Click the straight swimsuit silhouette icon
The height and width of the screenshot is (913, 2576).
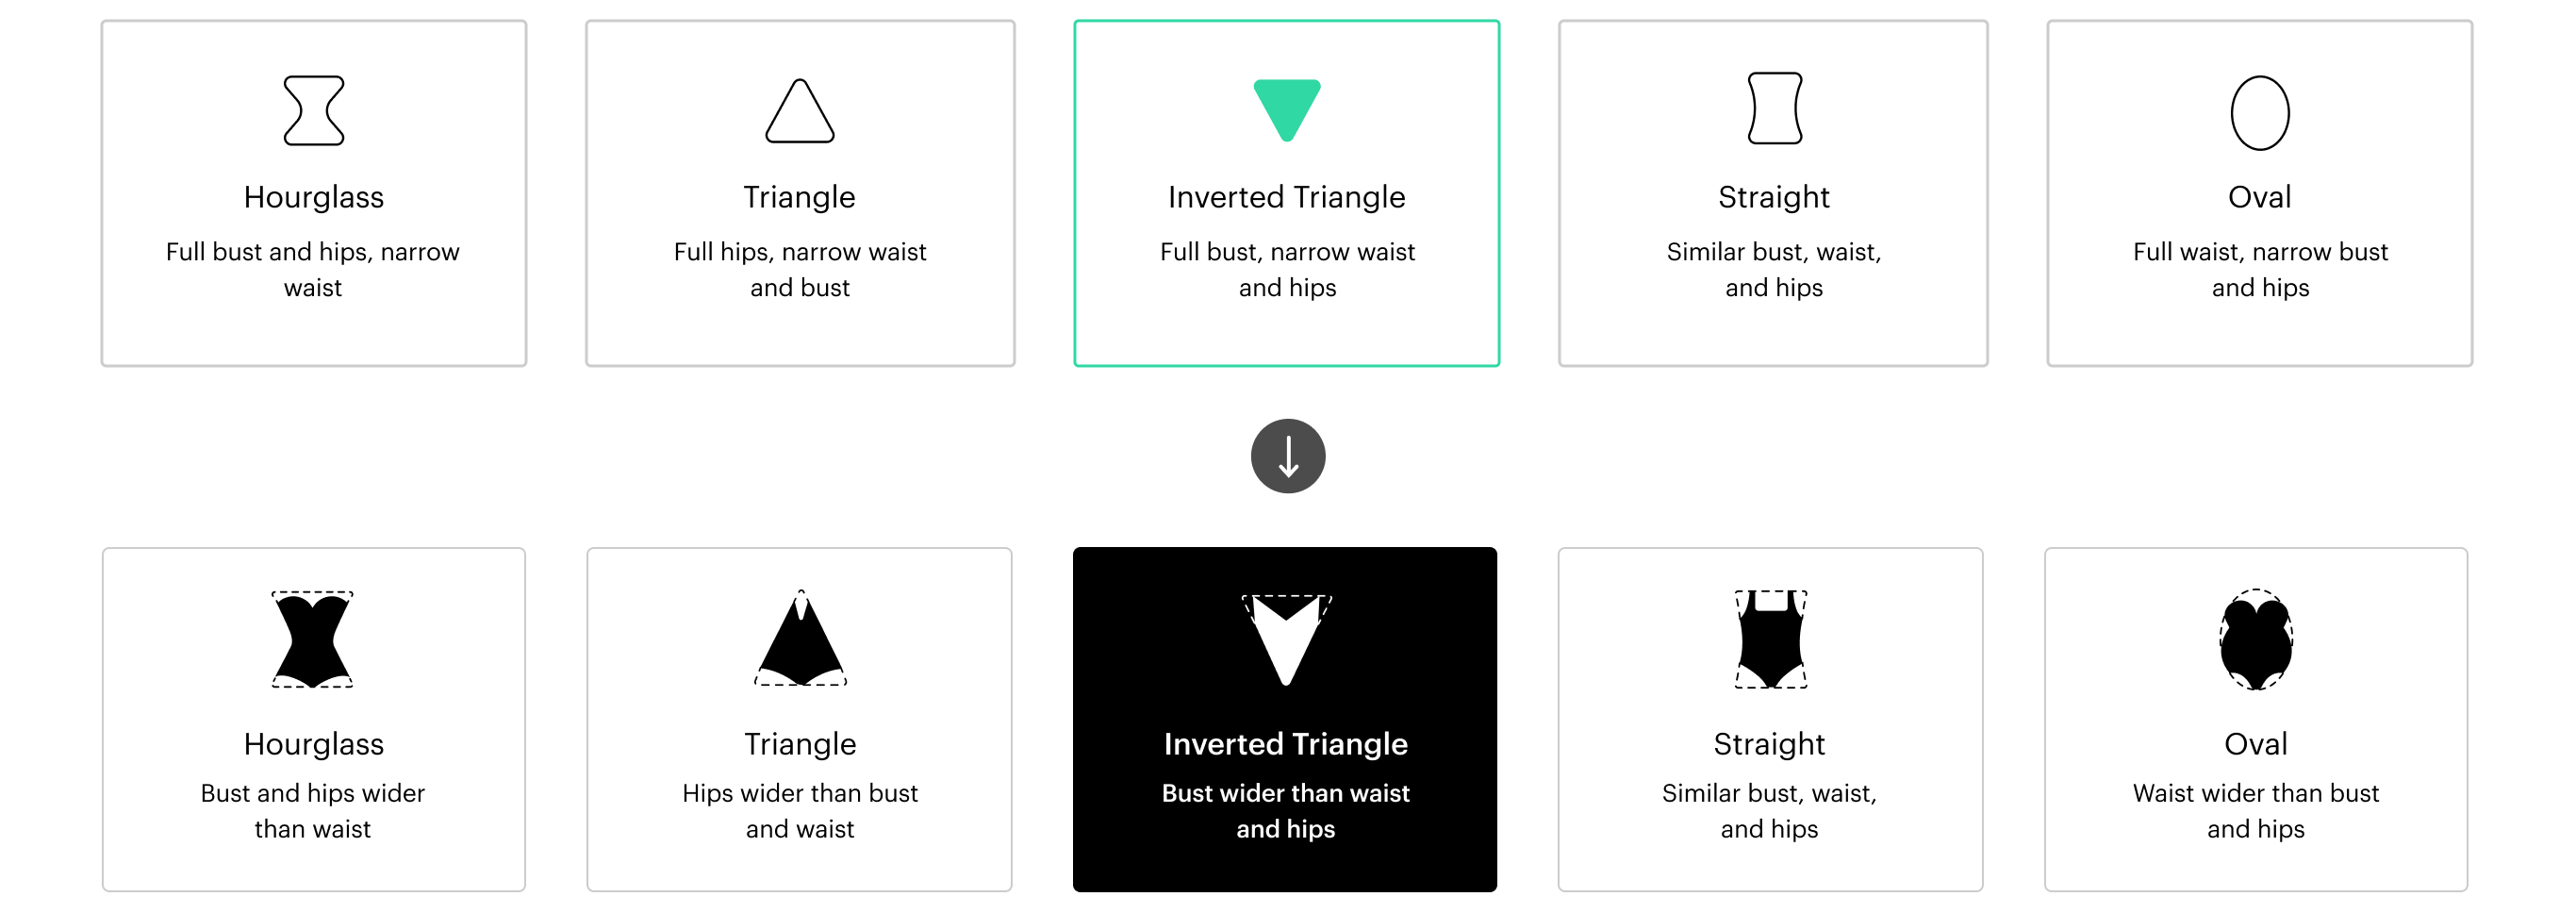[x=1770, y=639]
